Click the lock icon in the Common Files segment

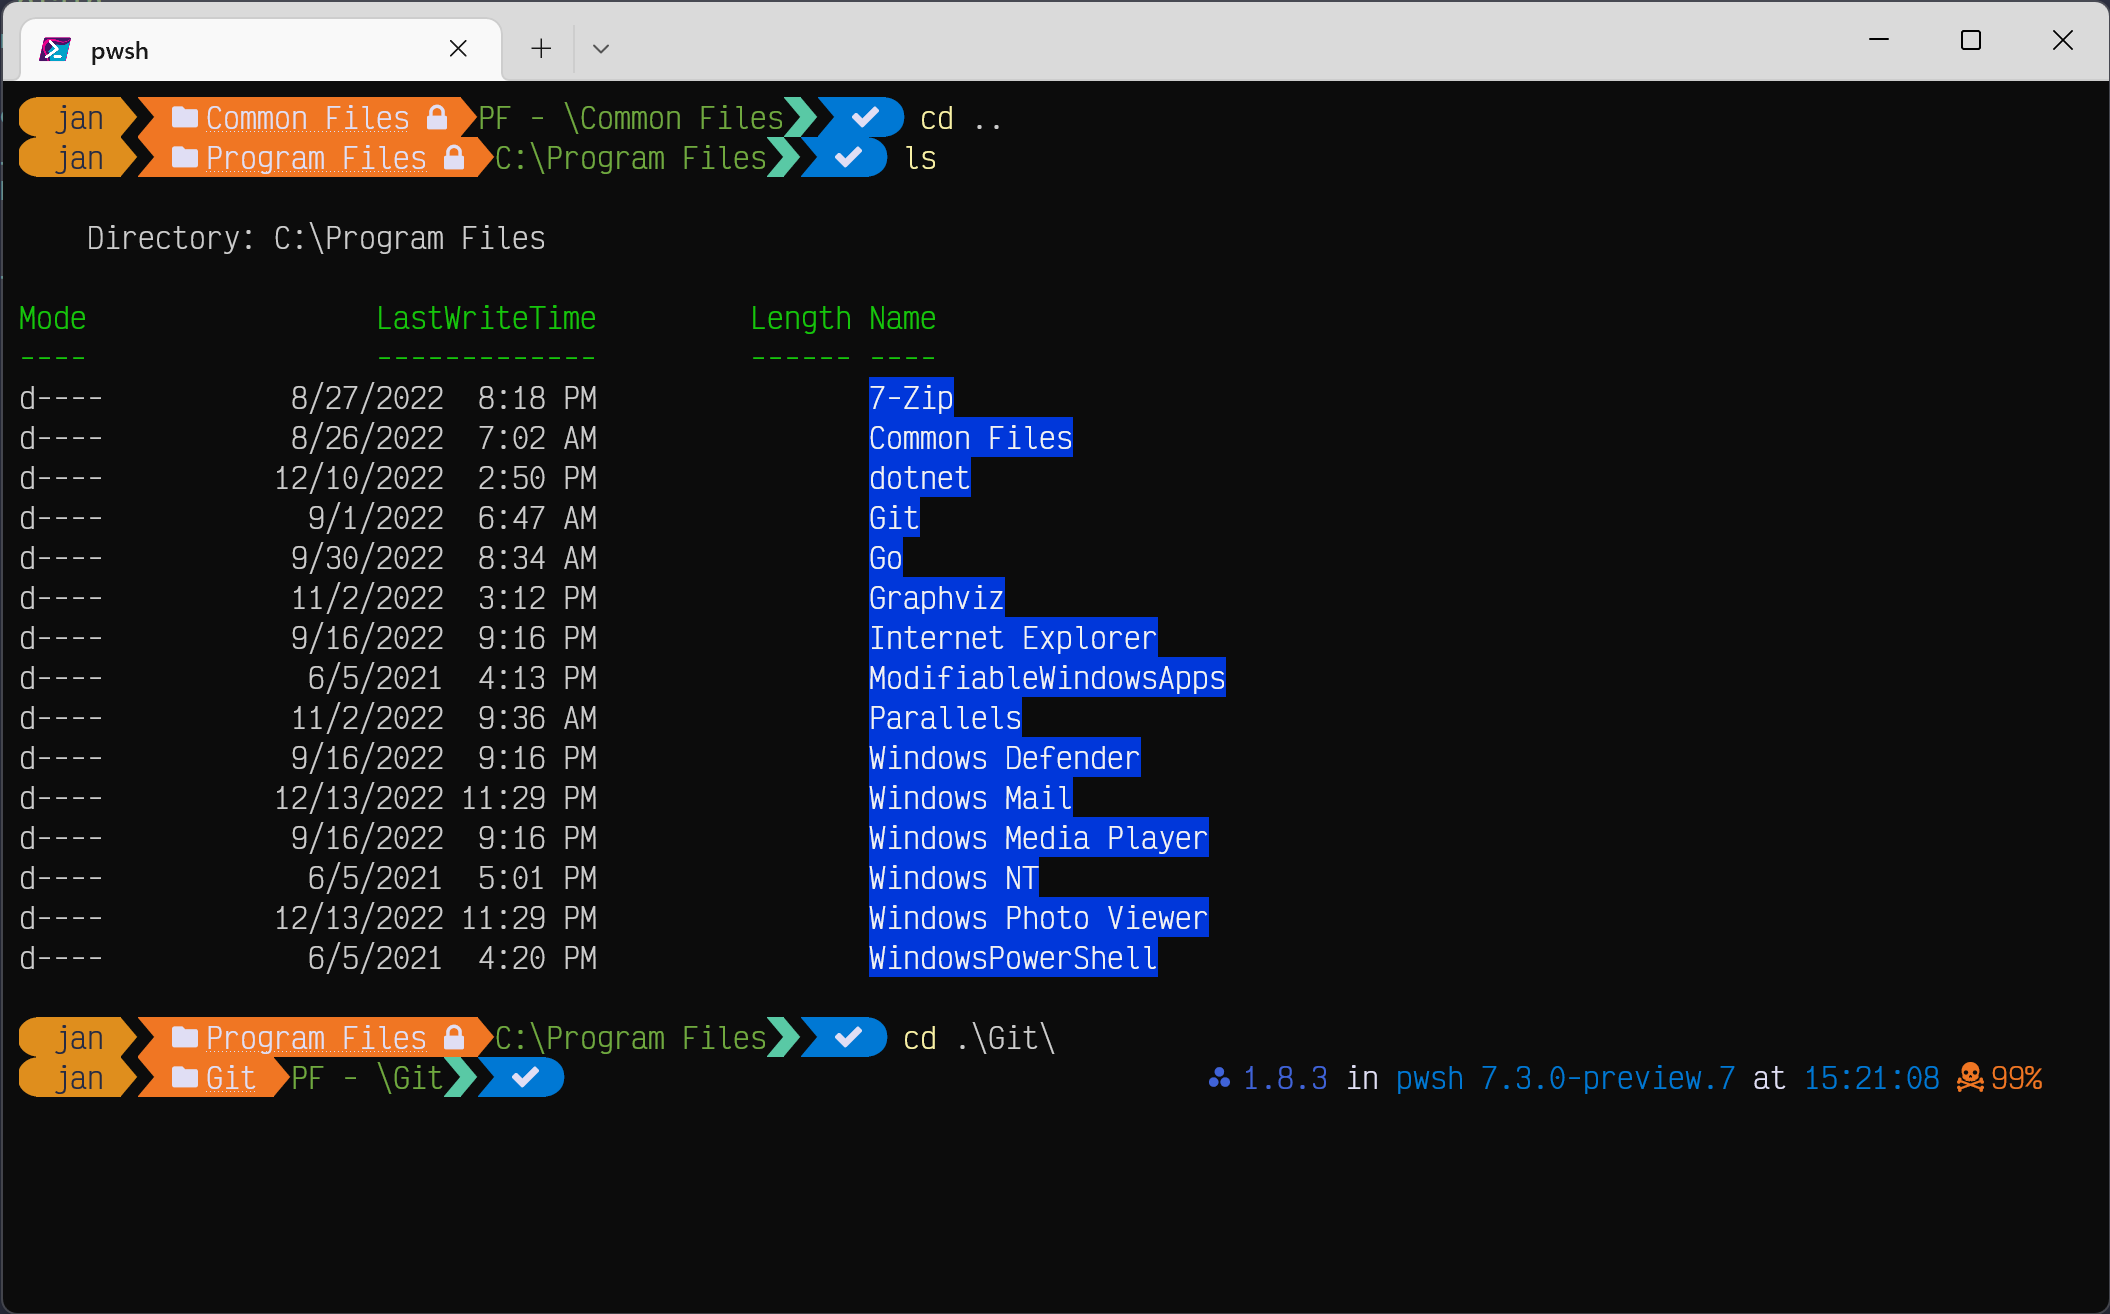coord(437,117)
